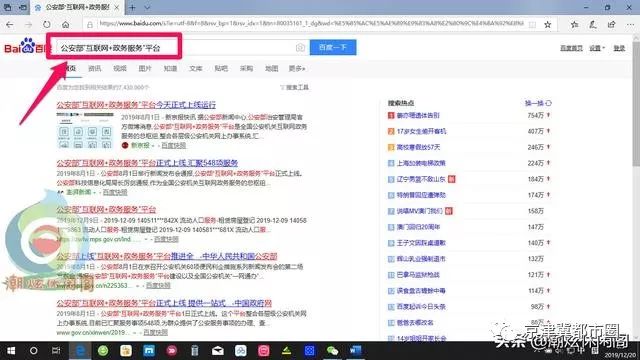
Task: Click the Edge icon on the taskbar
Action: 80,351
